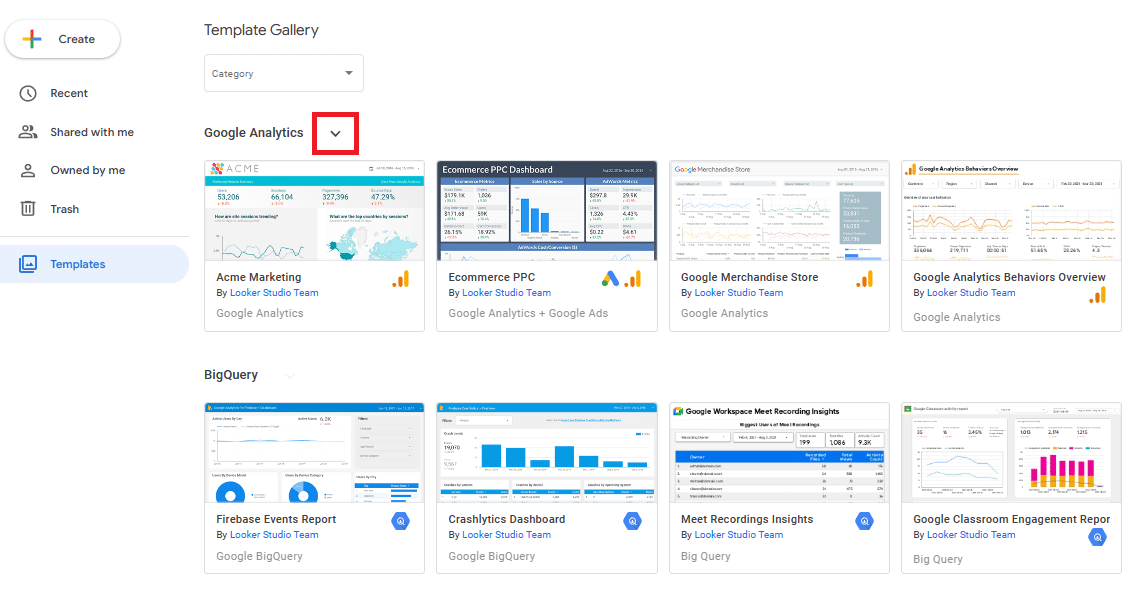
Task: Click the BigQuery section heading
Action: pos(231,375)
